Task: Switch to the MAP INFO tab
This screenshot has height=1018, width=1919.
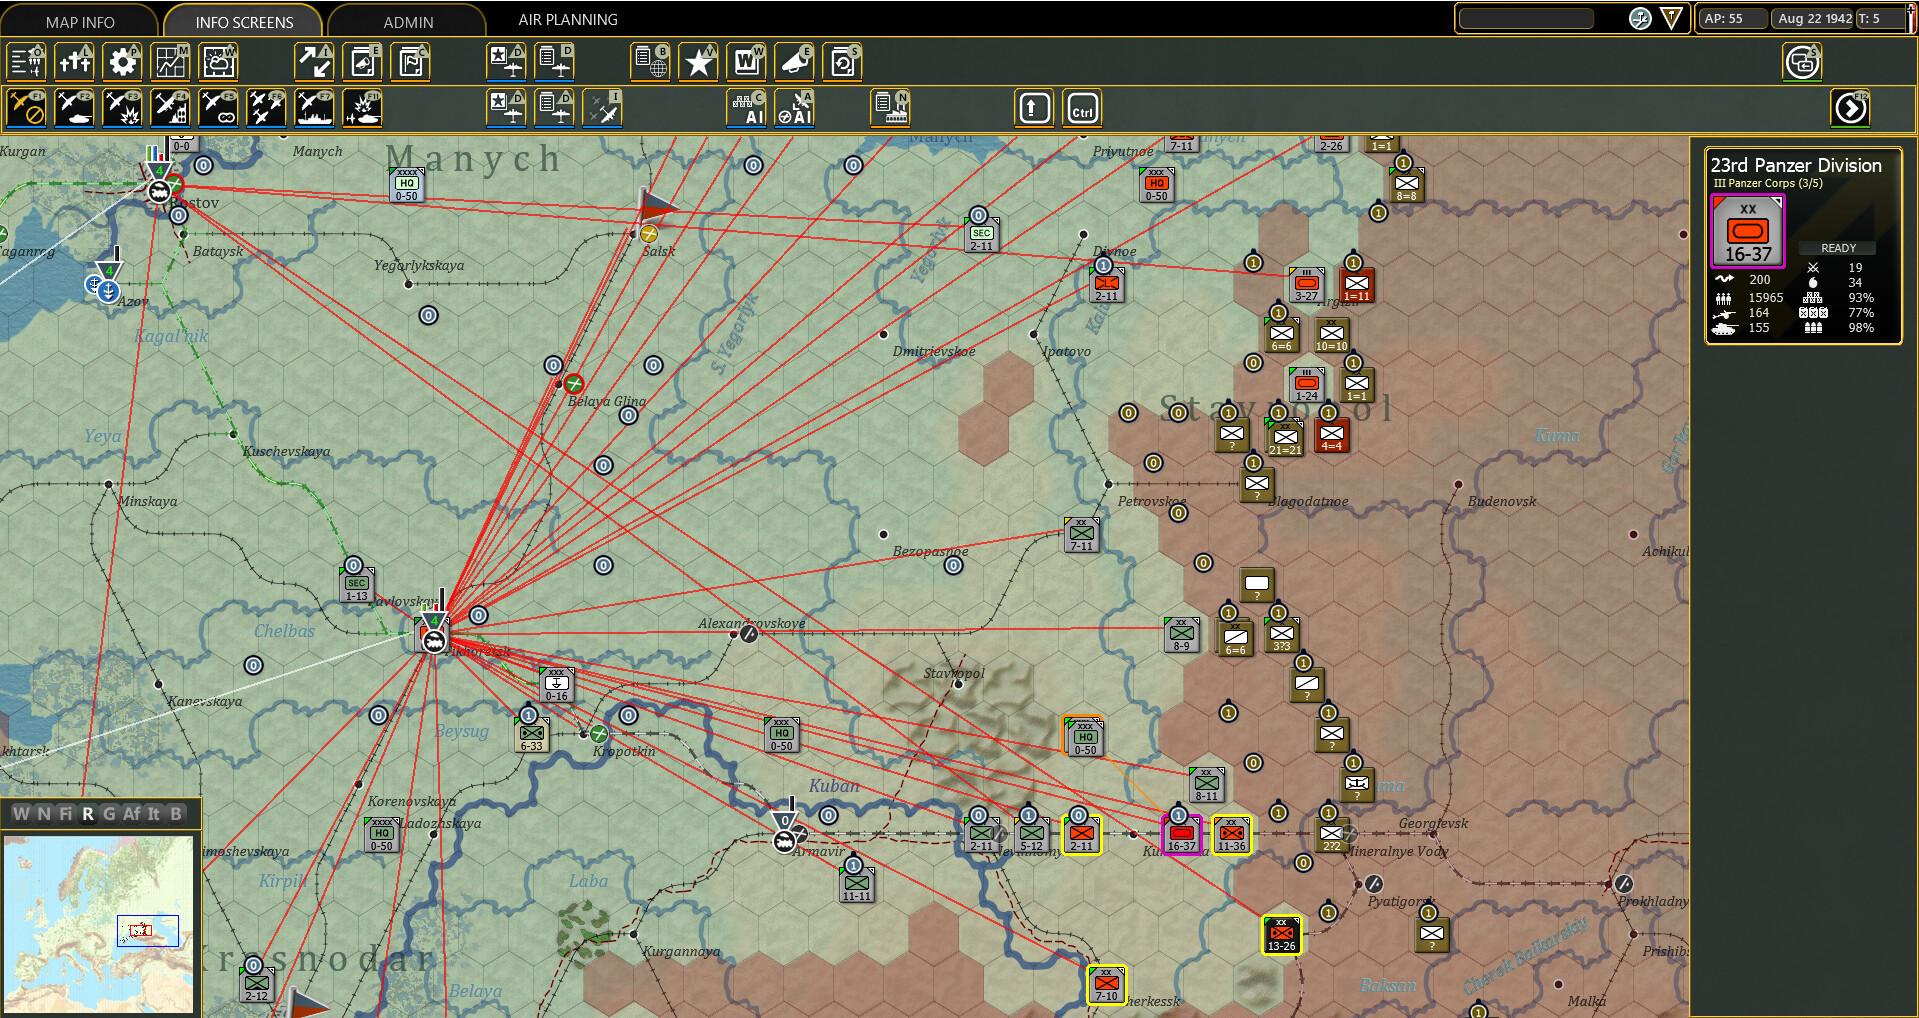Action: [x=80, y=20]
